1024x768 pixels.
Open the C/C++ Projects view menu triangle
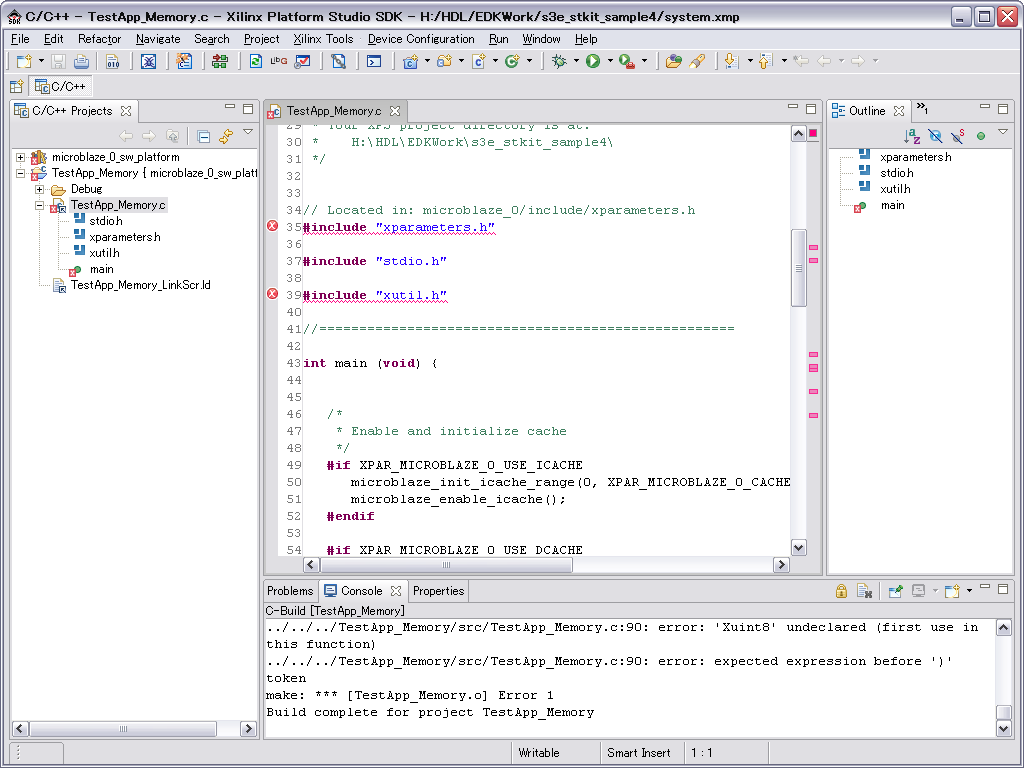click(x=248, y=132)
